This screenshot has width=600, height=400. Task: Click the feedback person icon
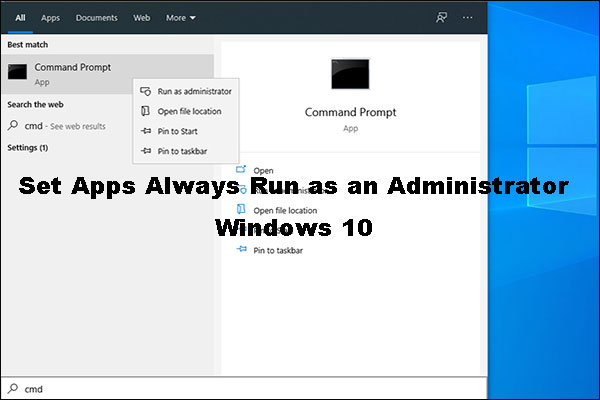tap(441, 17)
